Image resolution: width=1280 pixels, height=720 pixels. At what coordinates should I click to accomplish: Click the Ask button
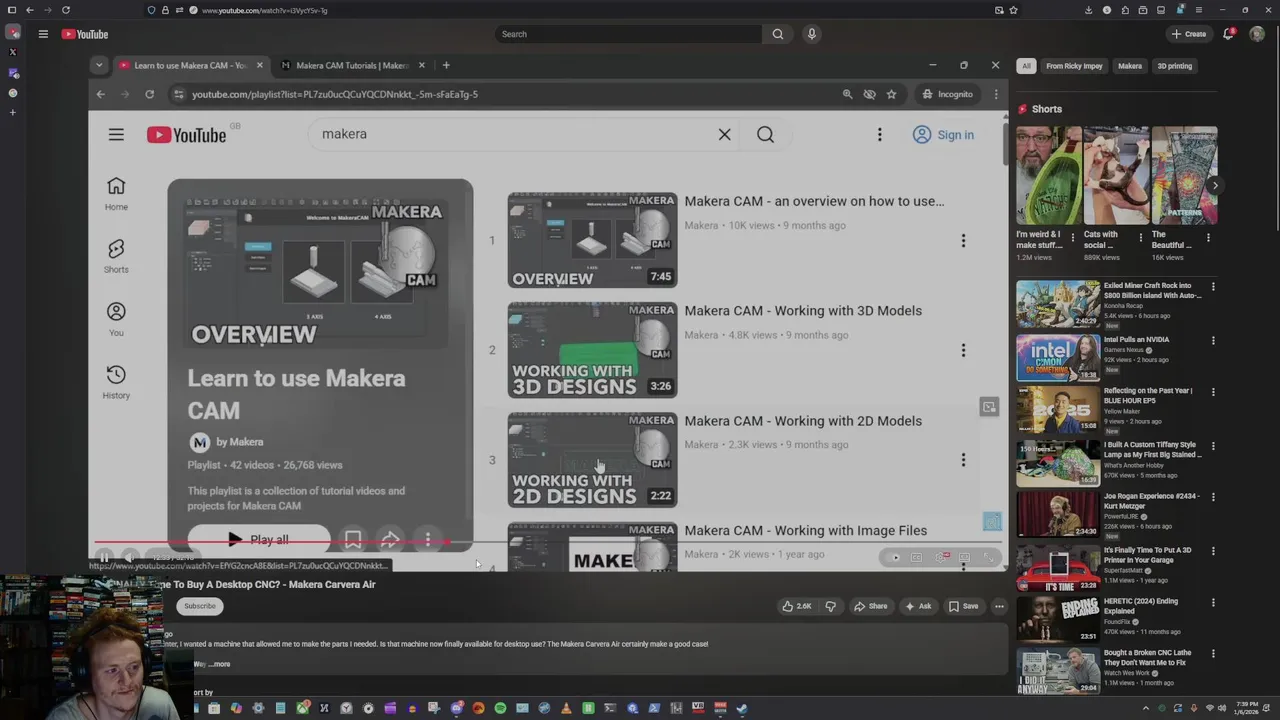tap(917, 606)
